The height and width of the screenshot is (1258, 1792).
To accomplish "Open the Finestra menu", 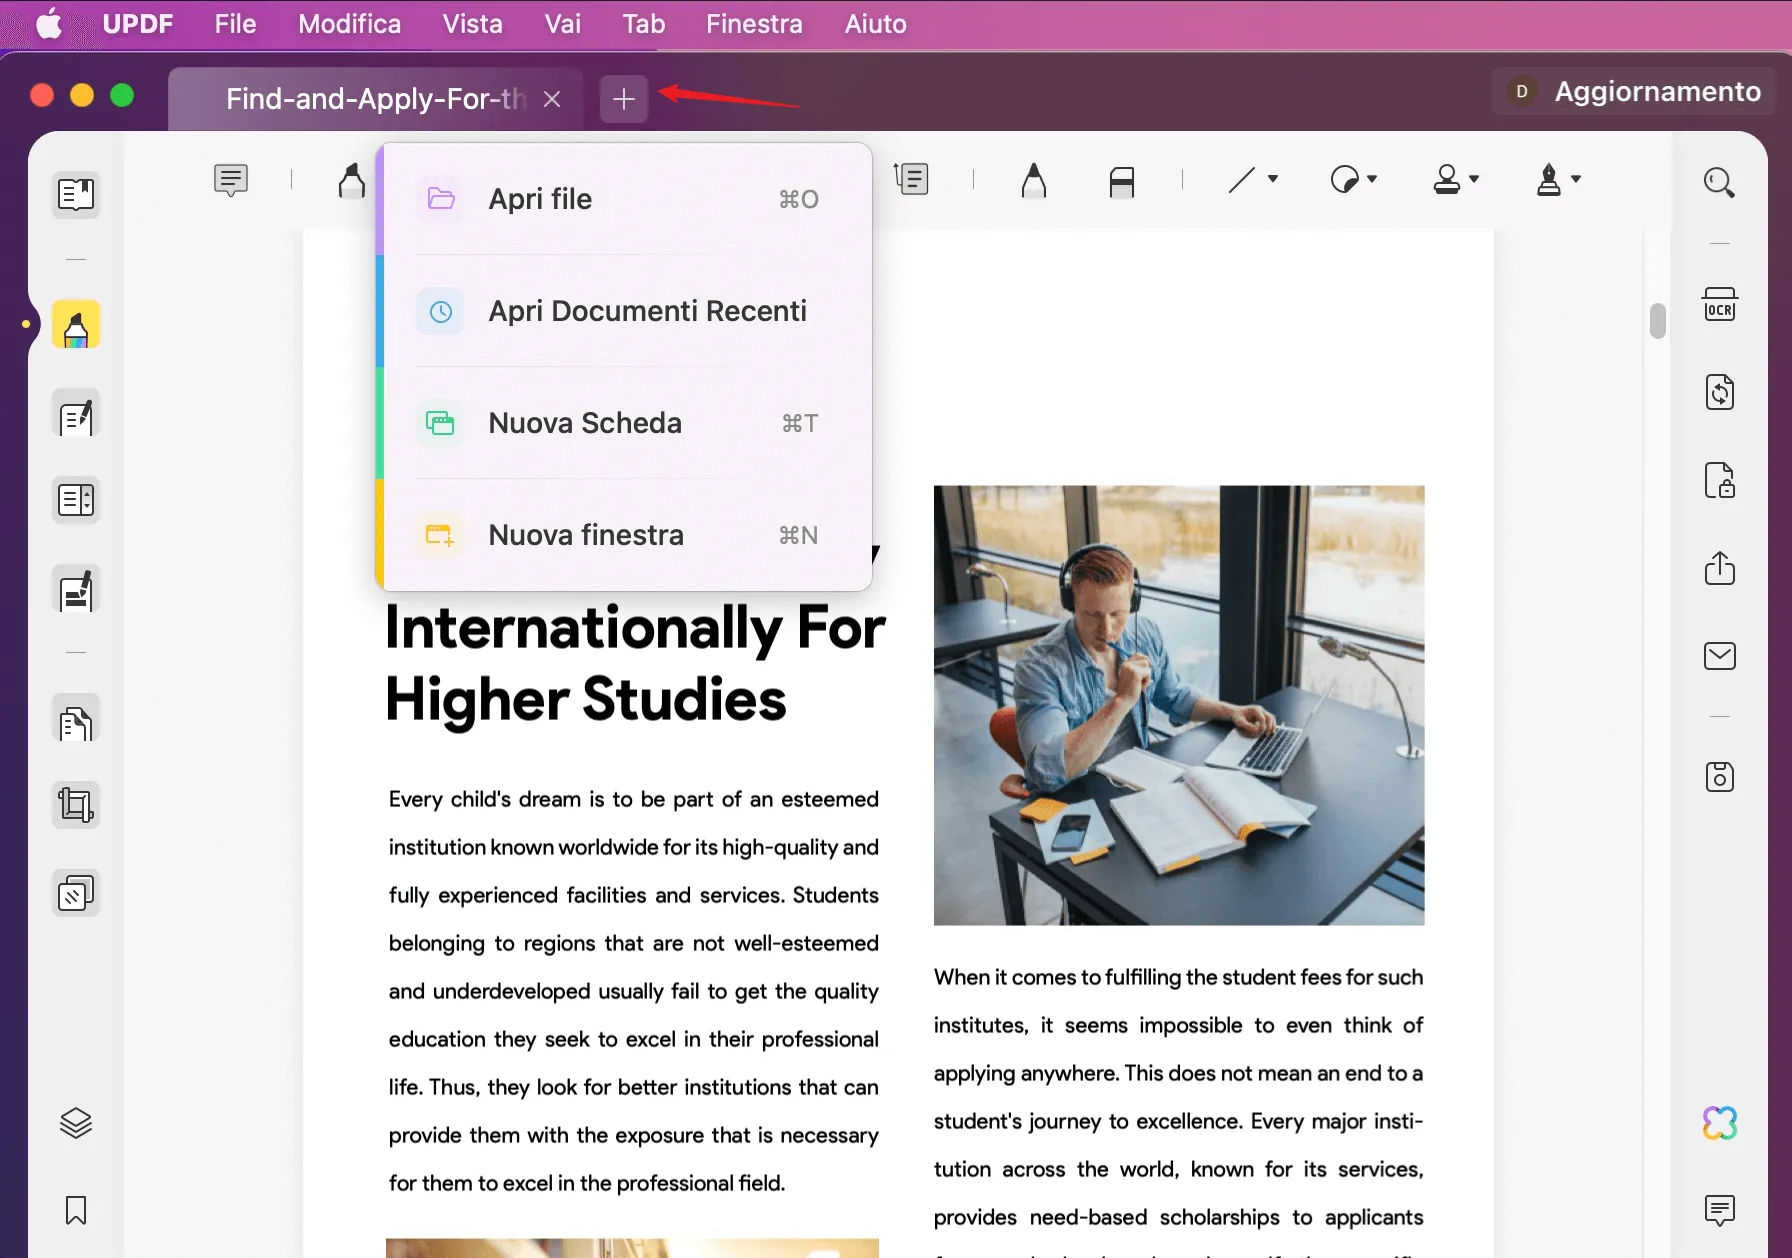I will tap(754, 24).
